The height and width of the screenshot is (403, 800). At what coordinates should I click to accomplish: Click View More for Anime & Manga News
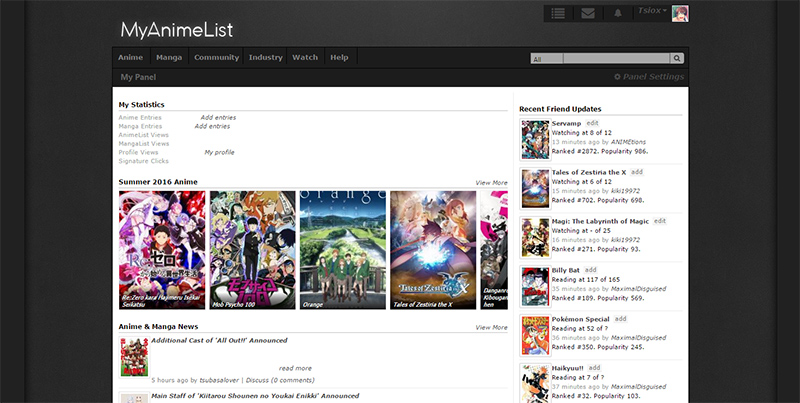[491, 328]
